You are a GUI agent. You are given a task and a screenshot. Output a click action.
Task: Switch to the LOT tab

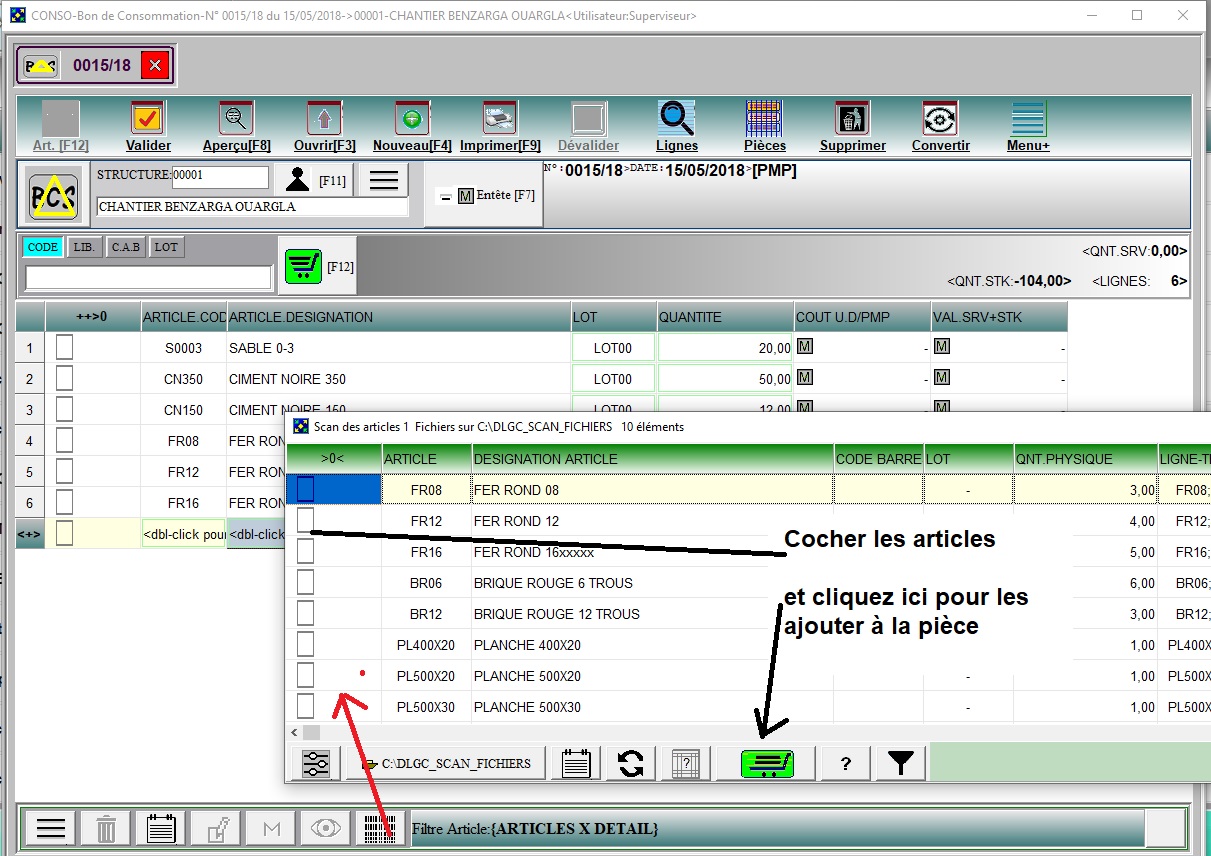coord(166,246)
